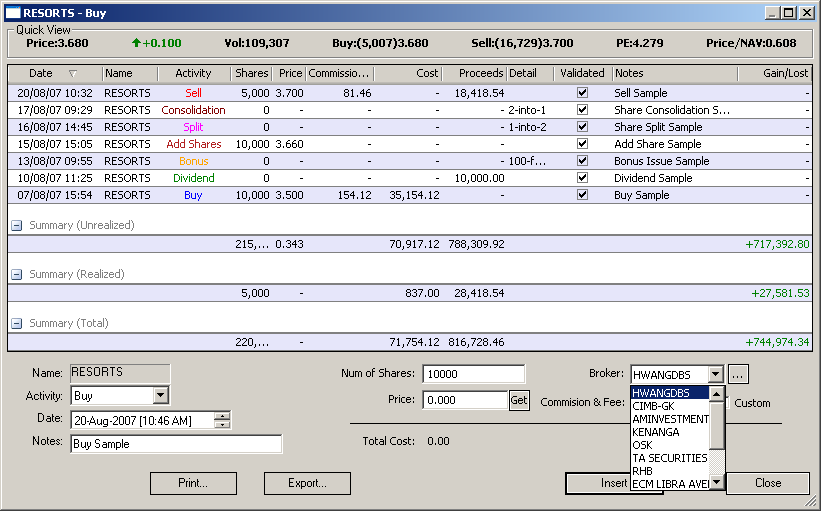821x511 pixels.
Task: Sort by the Validated column header
Action: 583,73
